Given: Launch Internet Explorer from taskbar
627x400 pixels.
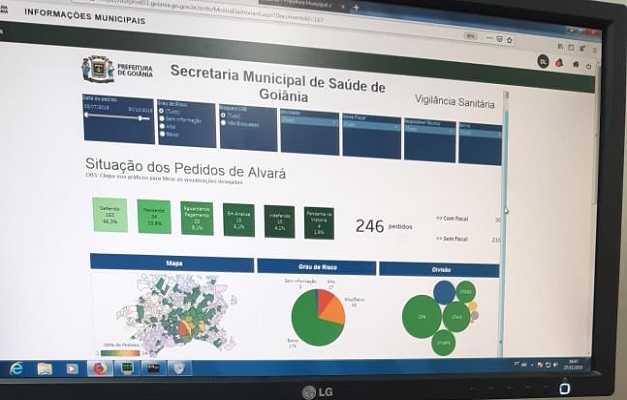Looking at the screenshot, I should pos(16,368).
